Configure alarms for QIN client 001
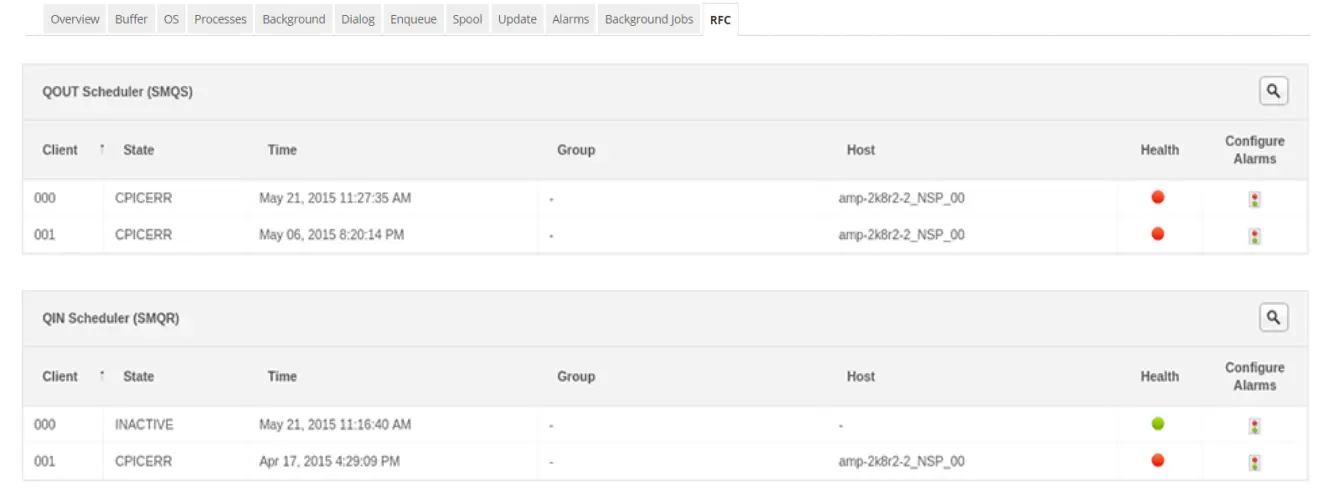This screenshot has height=497, width=1340. 1254,462
